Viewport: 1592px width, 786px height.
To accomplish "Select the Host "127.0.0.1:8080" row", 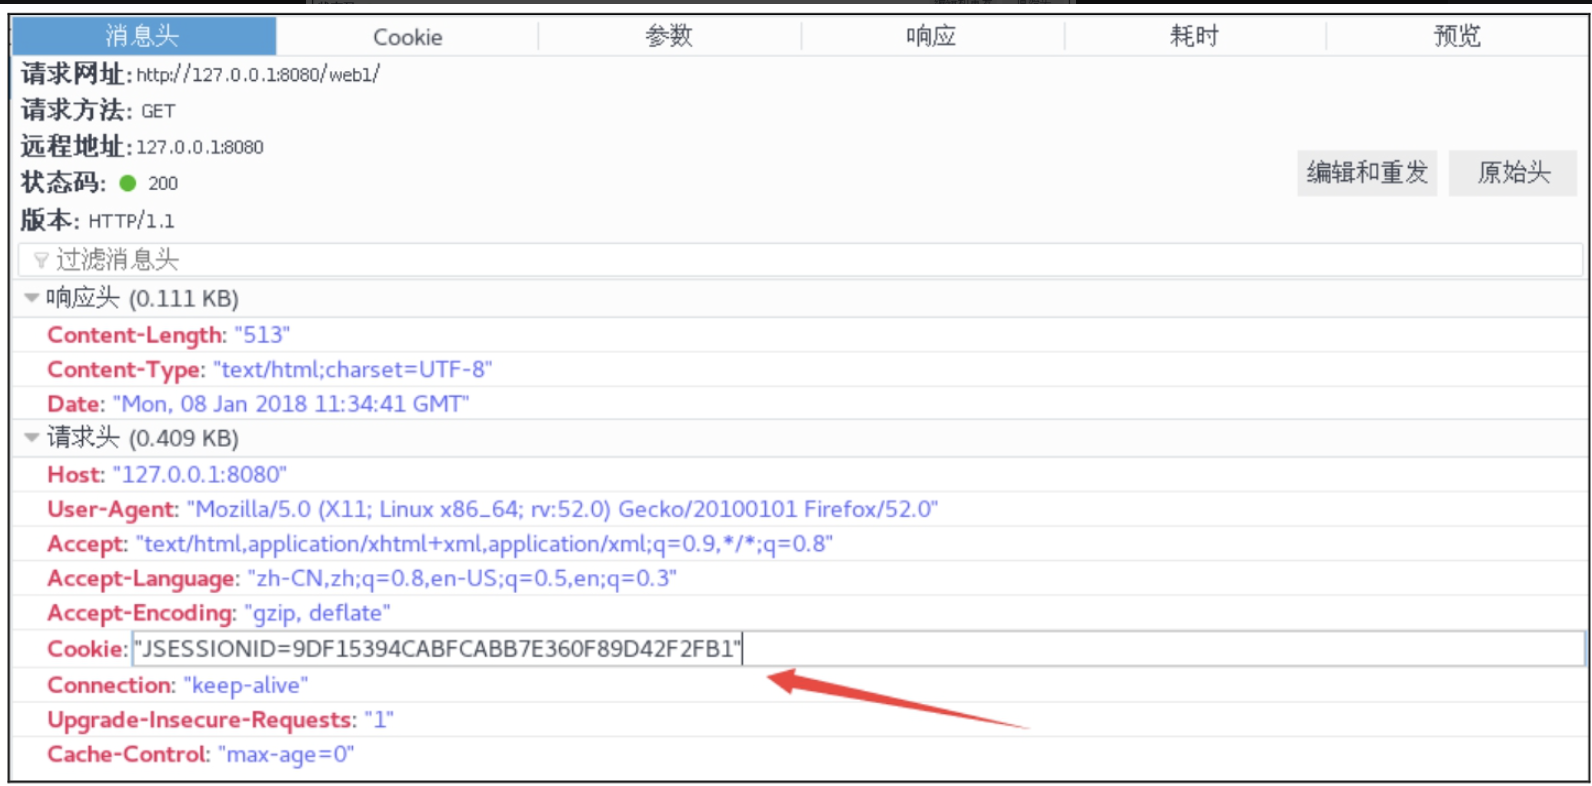I will (x=800, y=475).
